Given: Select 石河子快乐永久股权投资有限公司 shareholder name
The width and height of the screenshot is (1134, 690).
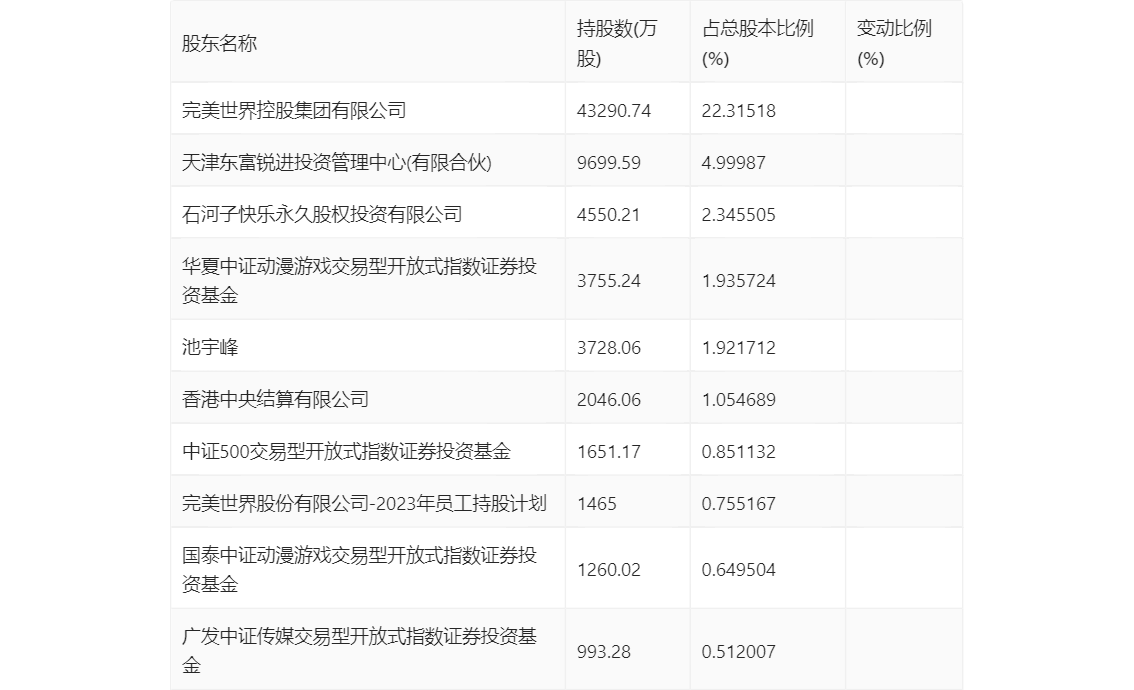Looking at the screenshot, I should (x=322, y=214).
